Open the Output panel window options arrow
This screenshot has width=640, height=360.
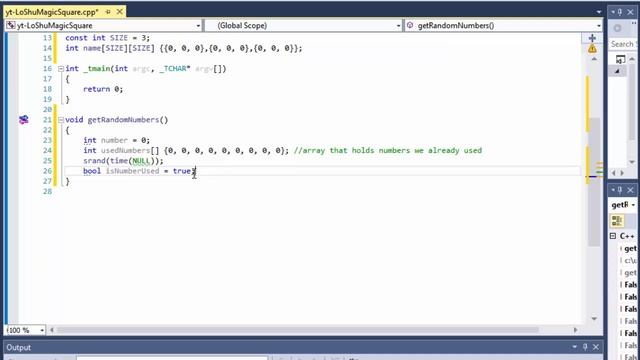pos(574,347)
